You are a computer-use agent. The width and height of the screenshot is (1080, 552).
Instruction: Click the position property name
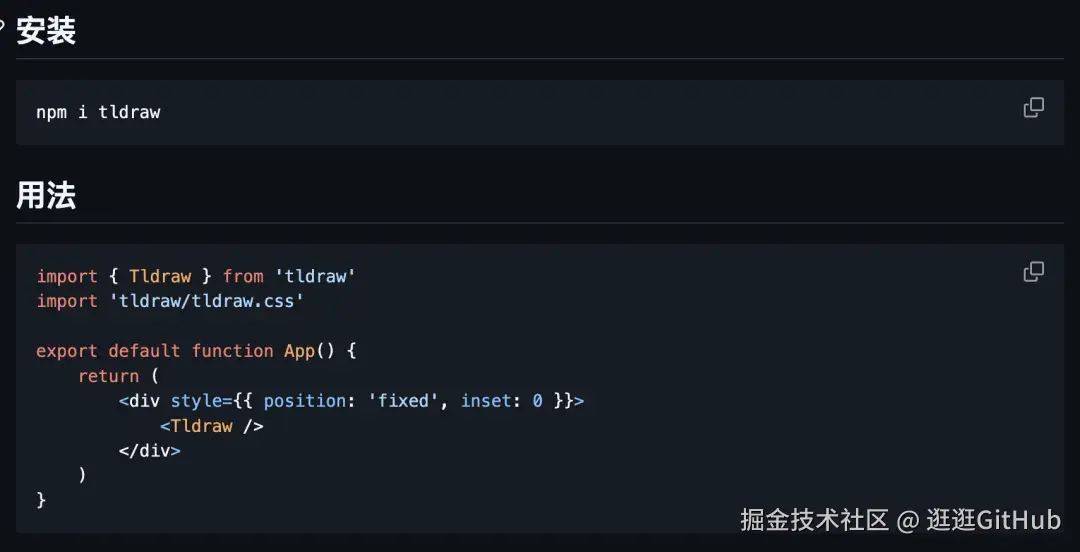(304, 400)
